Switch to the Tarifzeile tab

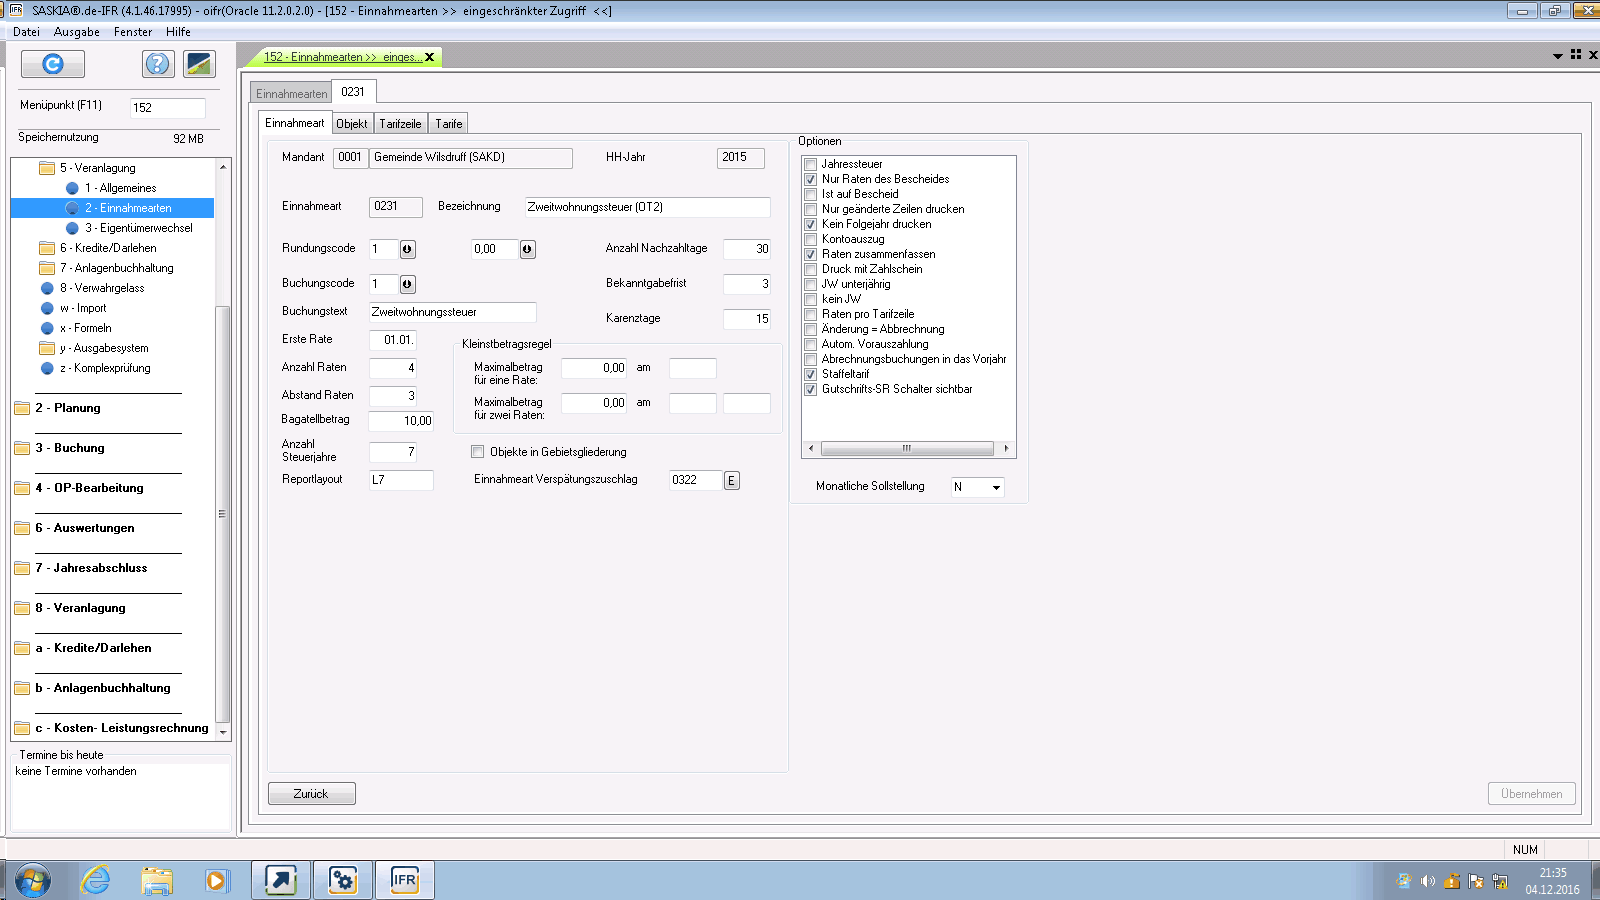pos(400,124)
